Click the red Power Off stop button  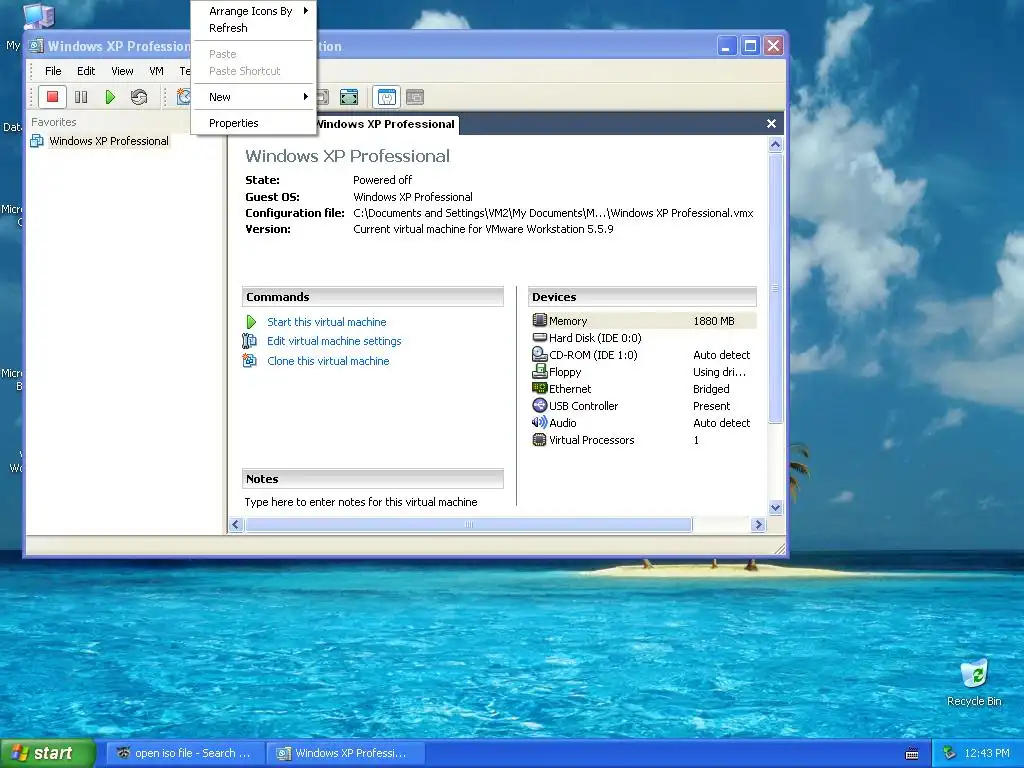point(52,97)
